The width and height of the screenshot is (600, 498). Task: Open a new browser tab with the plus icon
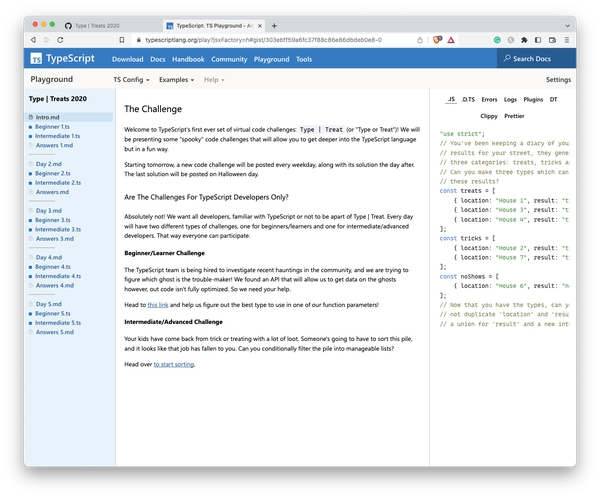(x=273, y=22)
